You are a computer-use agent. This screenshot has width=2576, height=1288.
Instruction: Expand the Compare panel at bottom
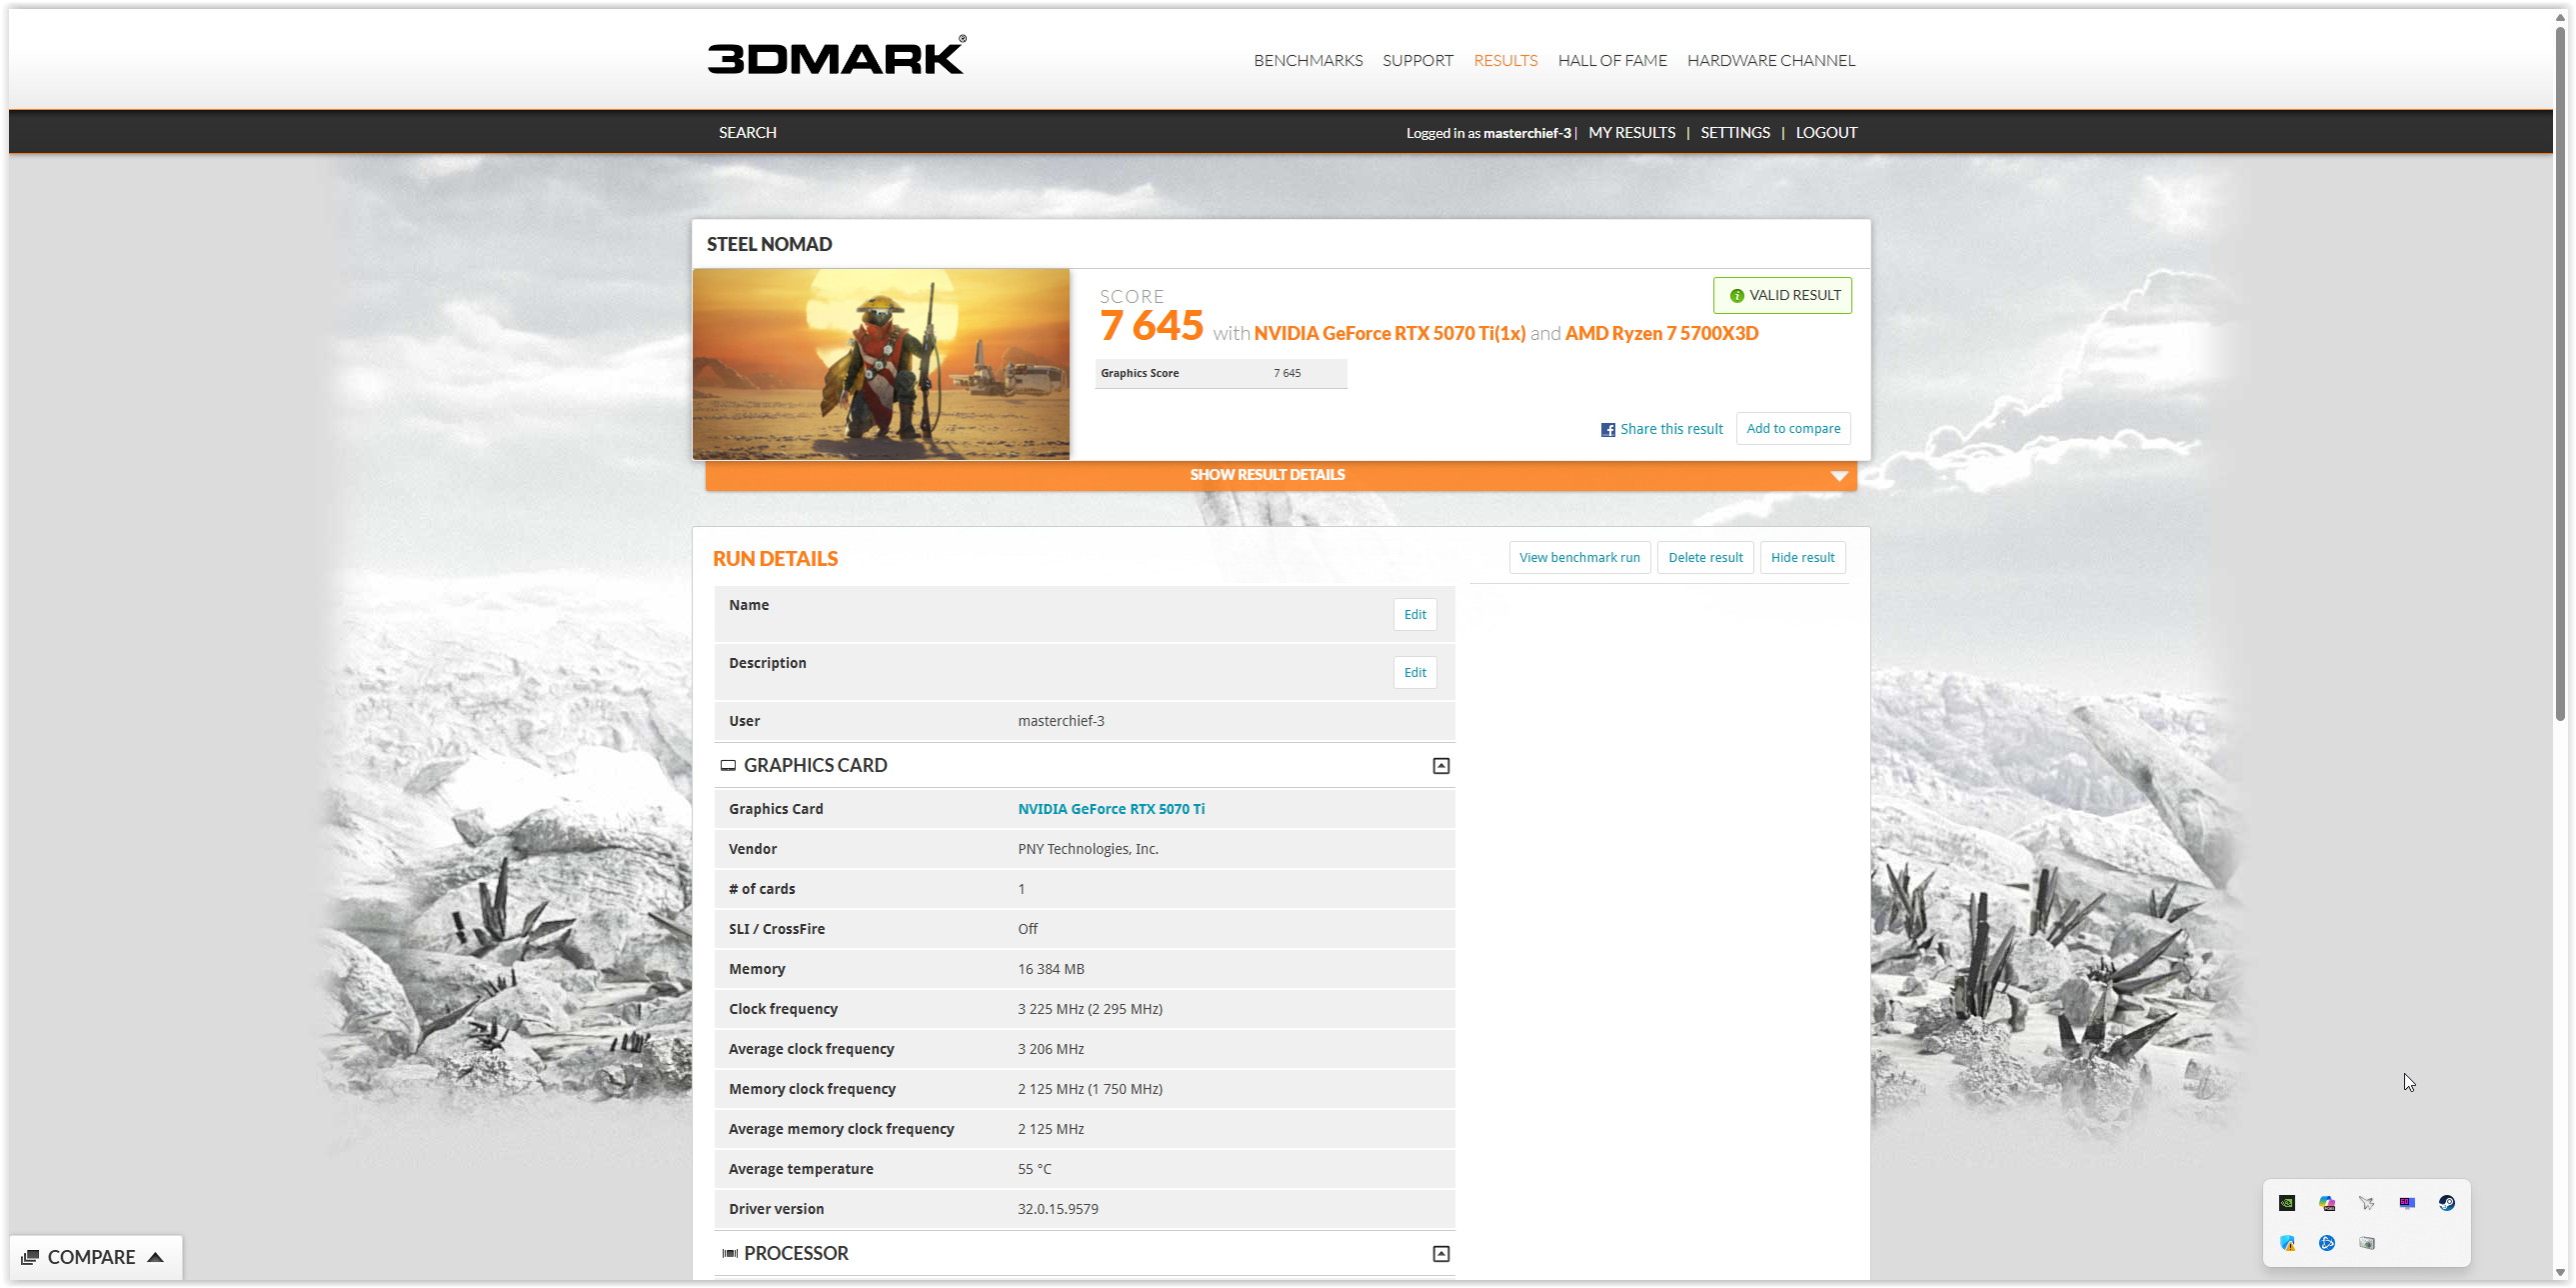(x=93, y=1257)
